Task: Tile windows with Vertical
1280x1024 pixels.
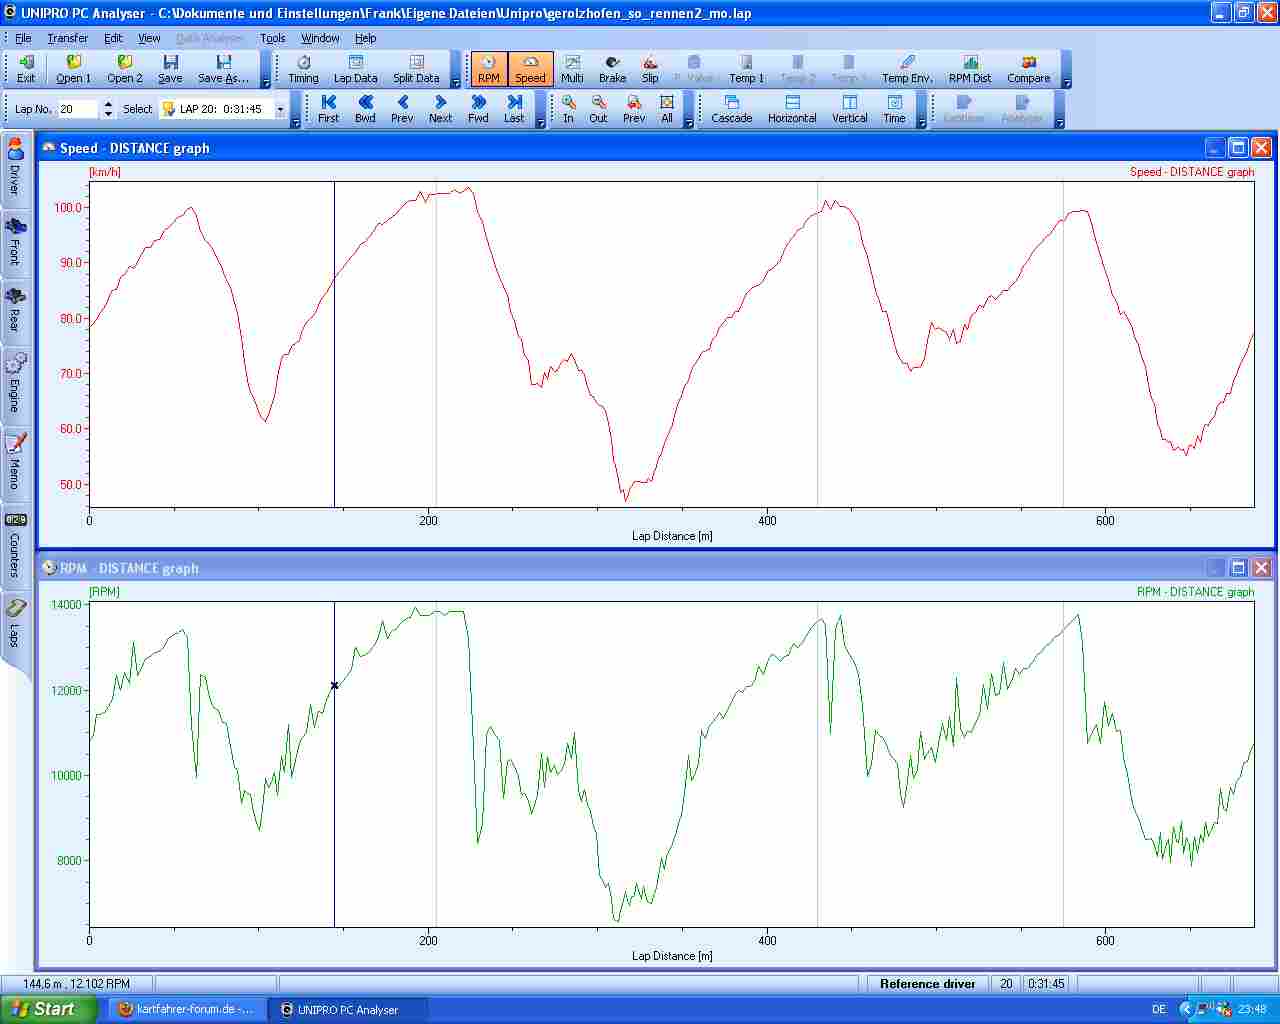Action: coord(850,109)
